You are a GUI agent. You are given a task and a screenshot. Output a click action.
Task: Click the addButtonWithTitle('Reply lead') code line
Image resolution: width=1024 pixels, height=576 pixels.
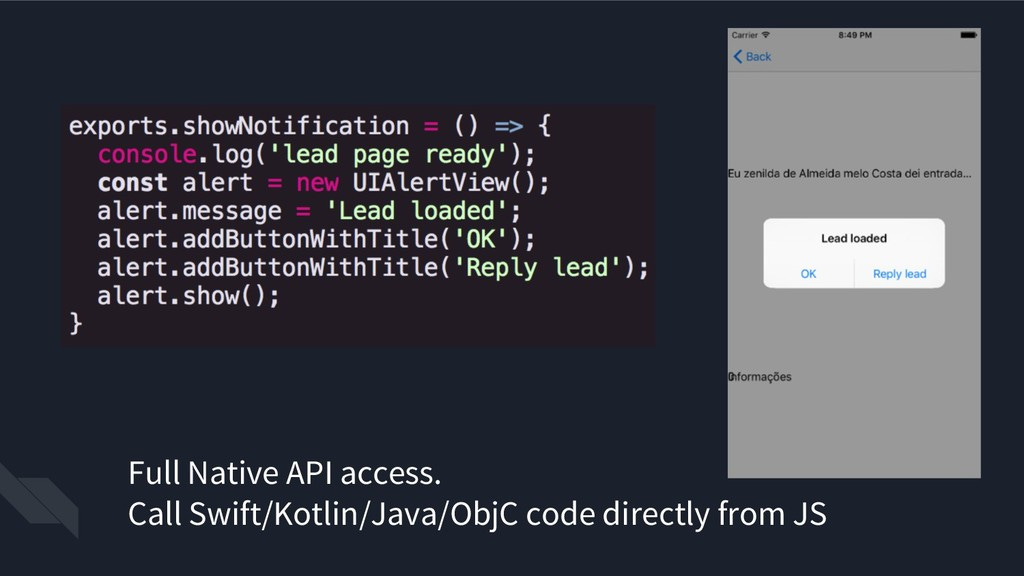373,268
